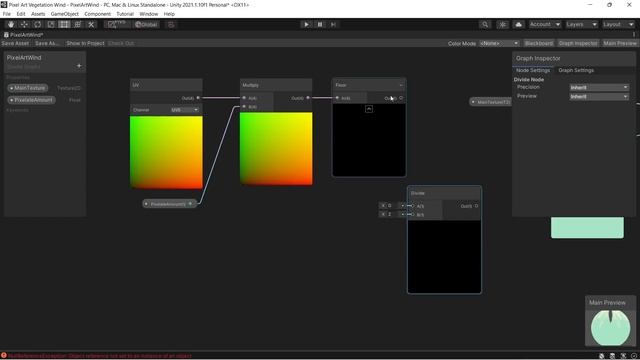This screenshot has height=360, width=640.
Task: Open the custom editor tools icon
Action: point(91,24)
